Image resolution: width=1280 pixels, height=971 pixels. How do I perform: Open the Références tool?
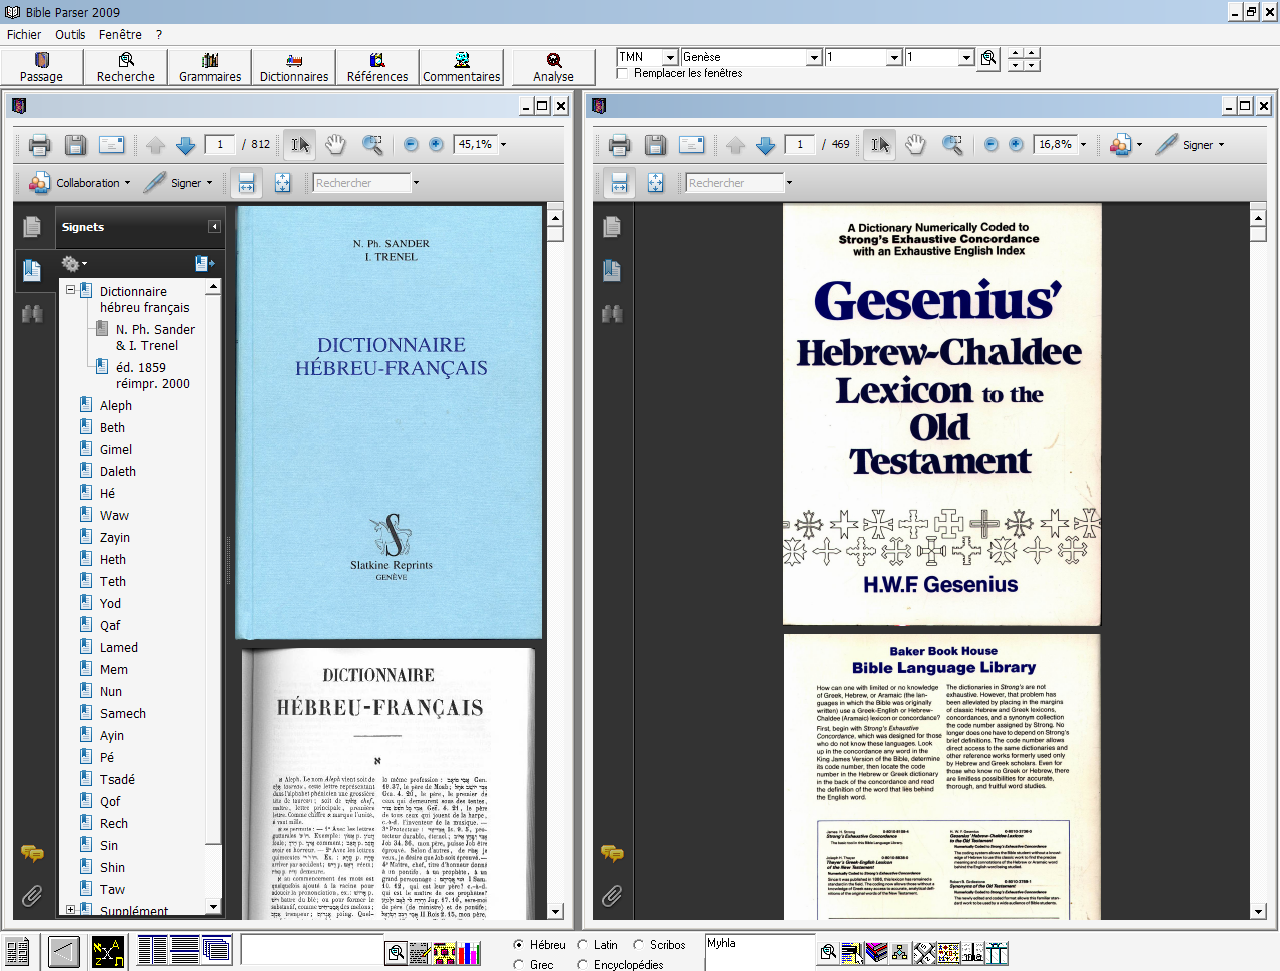click(x=377, y=67)
